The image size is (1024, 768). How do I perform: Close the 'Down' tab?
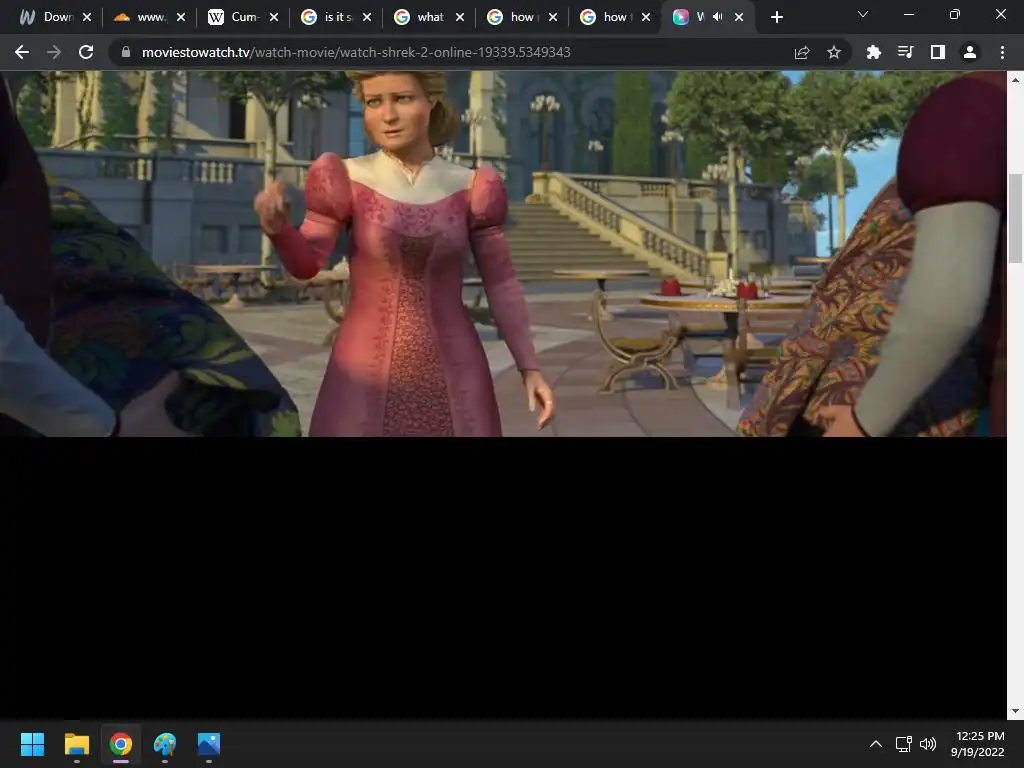[87, 18]
